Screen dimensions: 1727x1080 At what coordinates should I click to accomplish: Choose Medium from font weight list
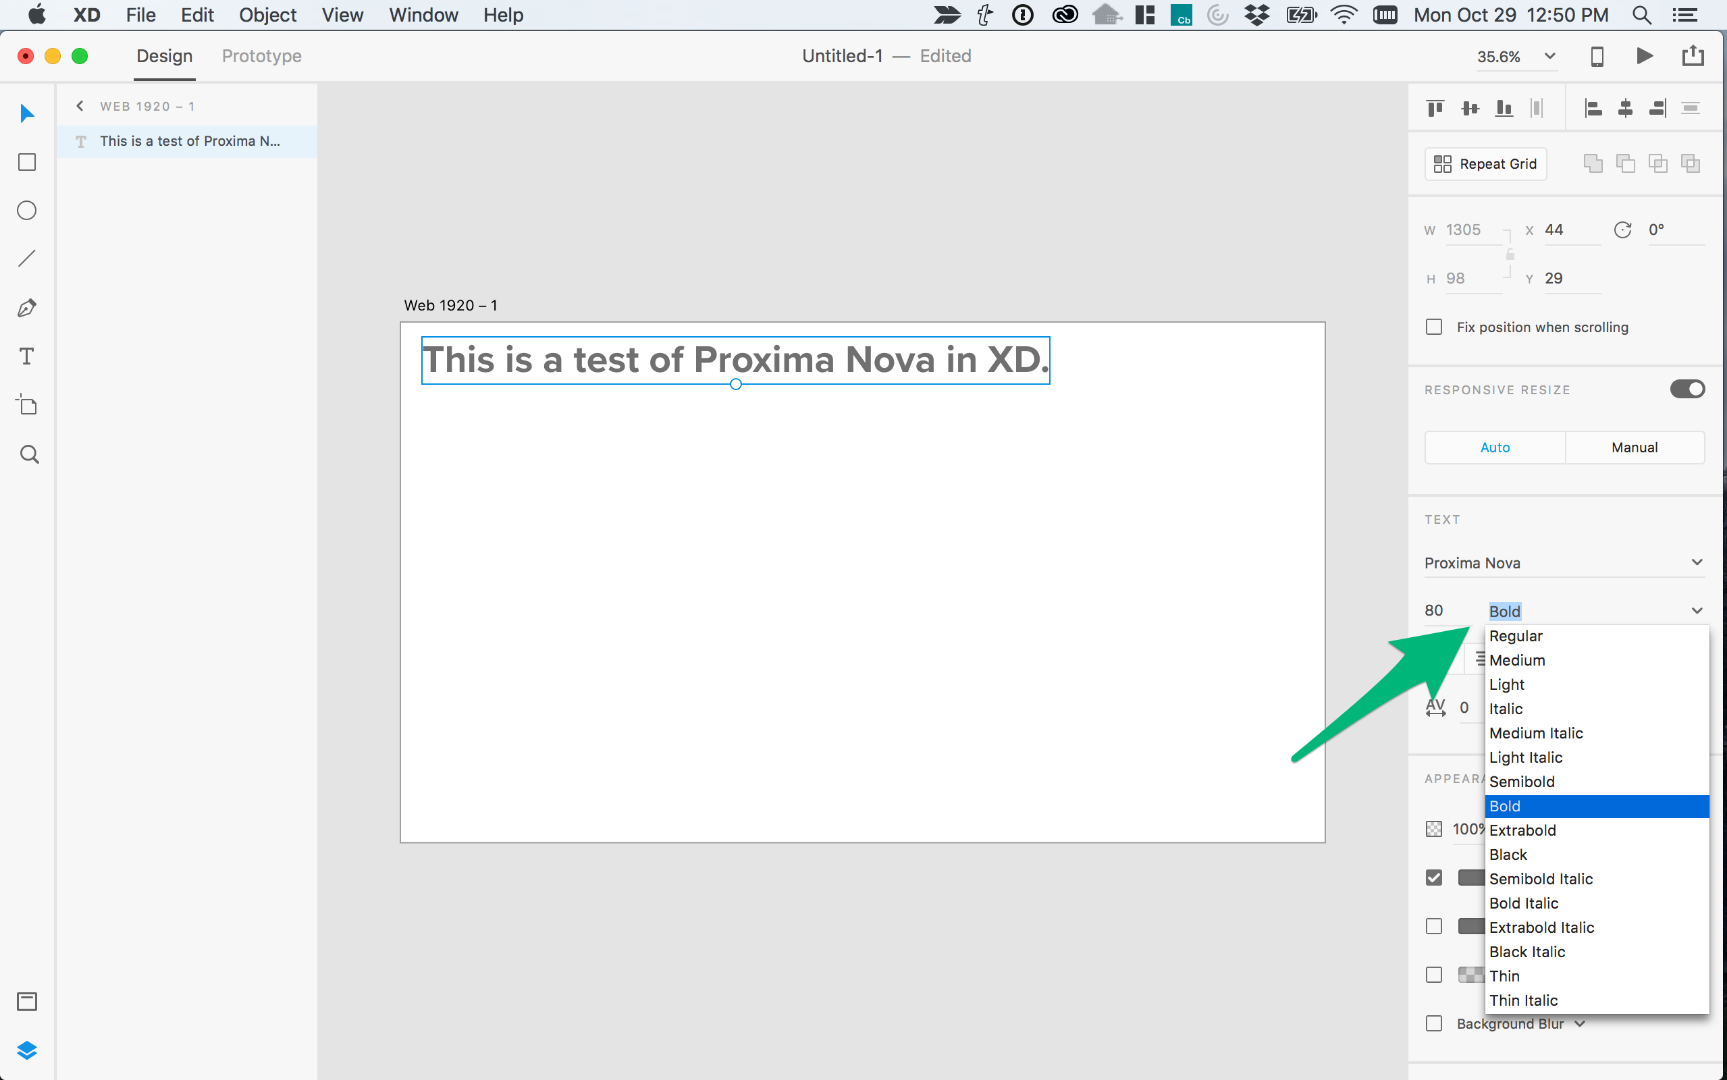(1597, 660)
